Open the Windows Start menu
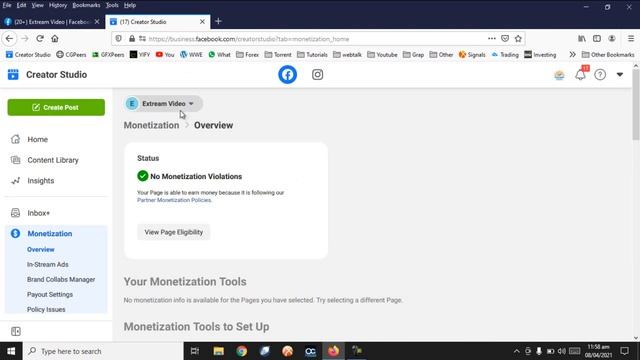 click(x=11, y=351)
